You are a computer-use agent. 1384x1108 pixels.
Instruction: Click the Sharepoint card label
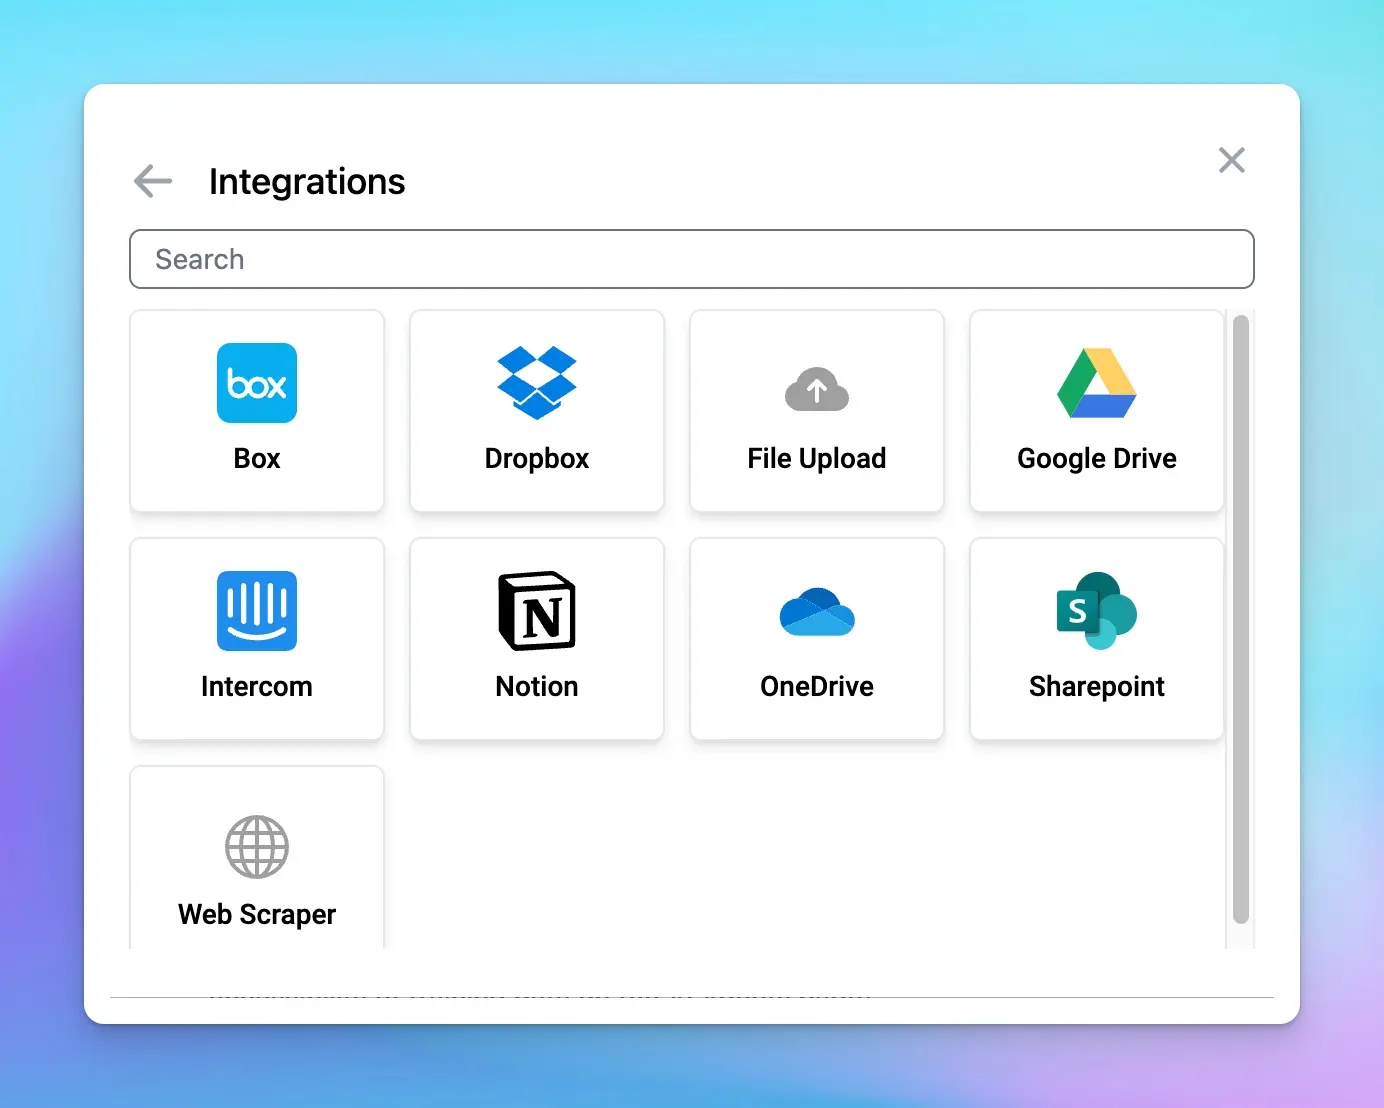coord(1097,686)
